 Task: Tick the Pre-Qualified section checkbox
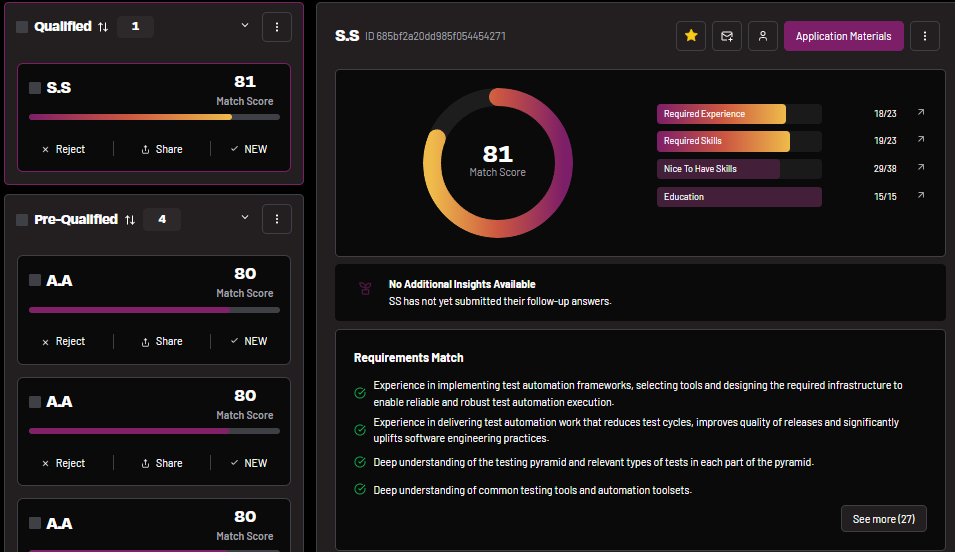tap(22, 220)
